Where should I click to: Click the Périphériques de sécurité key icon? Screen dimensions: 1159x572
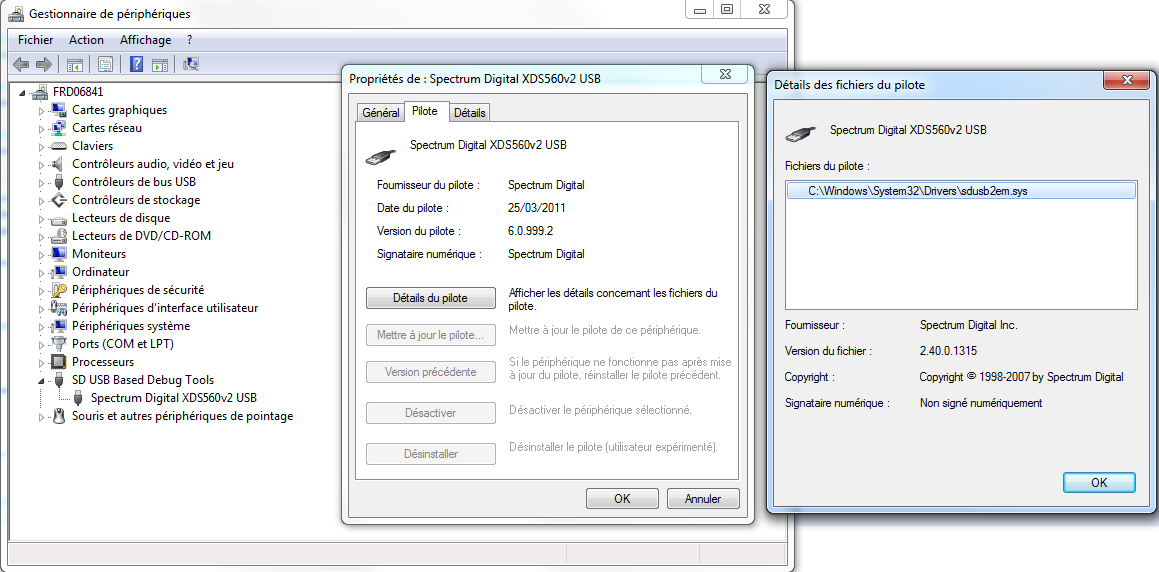coord(59,290)
